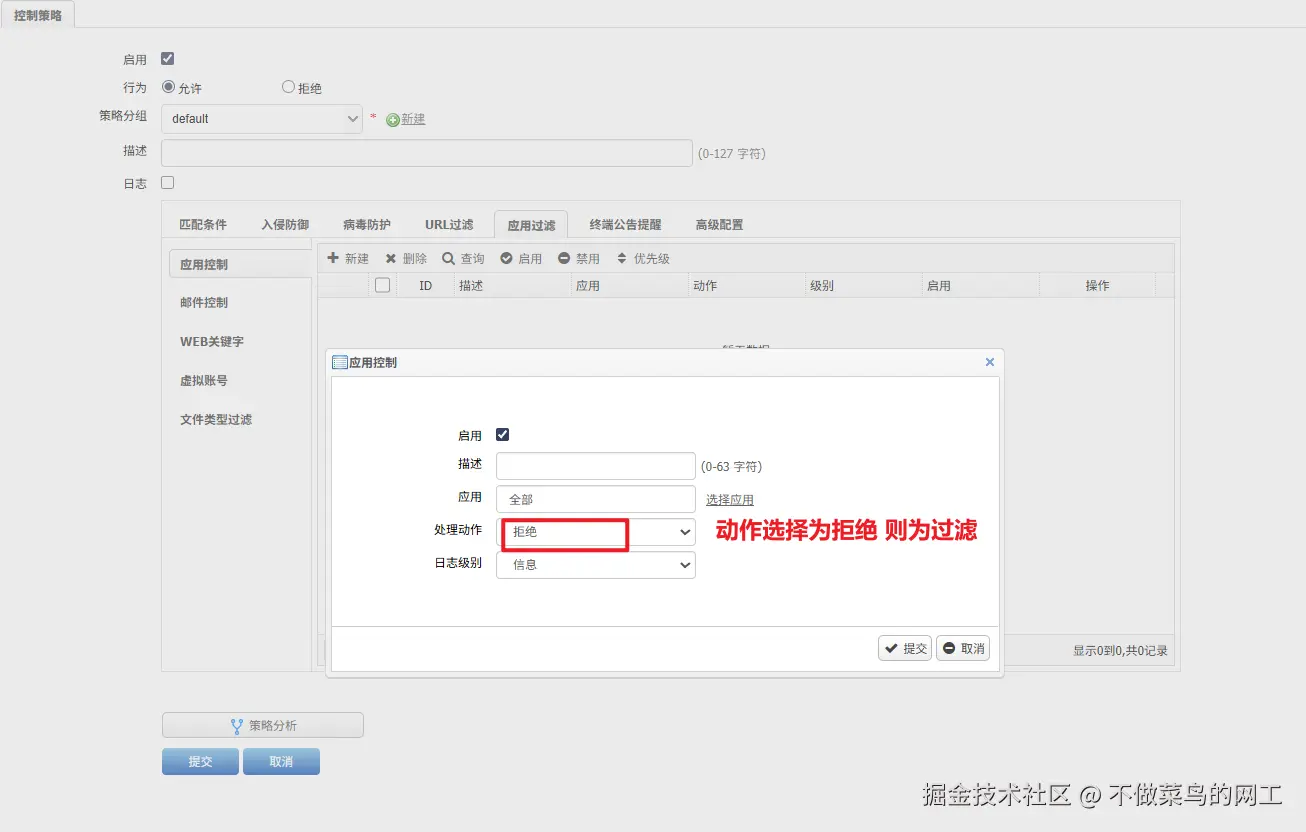Click the ID column header
This screenshot has height=832, width=1306.
point(425,286)
